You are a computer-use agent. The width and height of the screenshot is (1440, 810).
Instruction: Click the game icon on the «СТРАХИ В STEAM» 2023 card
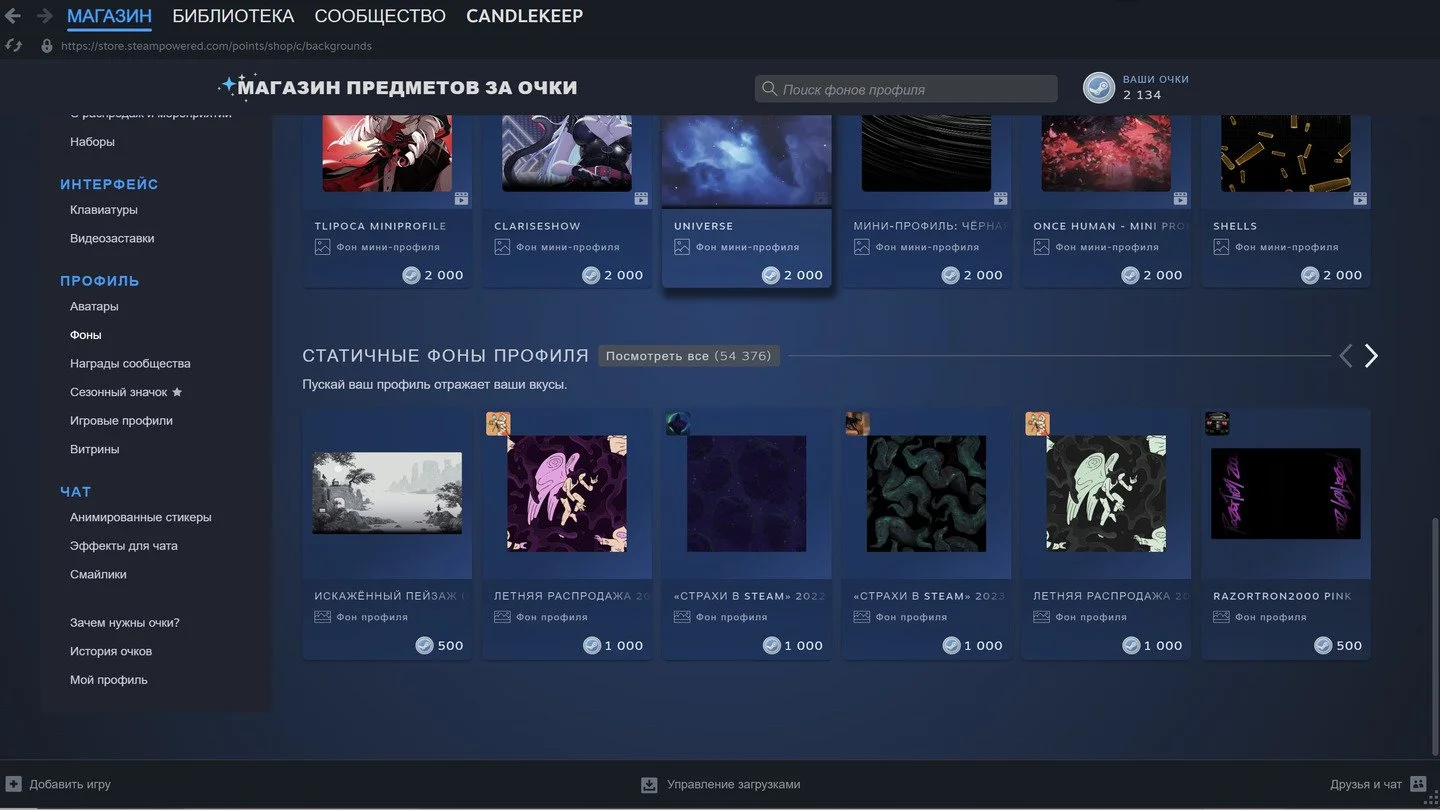tap(857, 423)
